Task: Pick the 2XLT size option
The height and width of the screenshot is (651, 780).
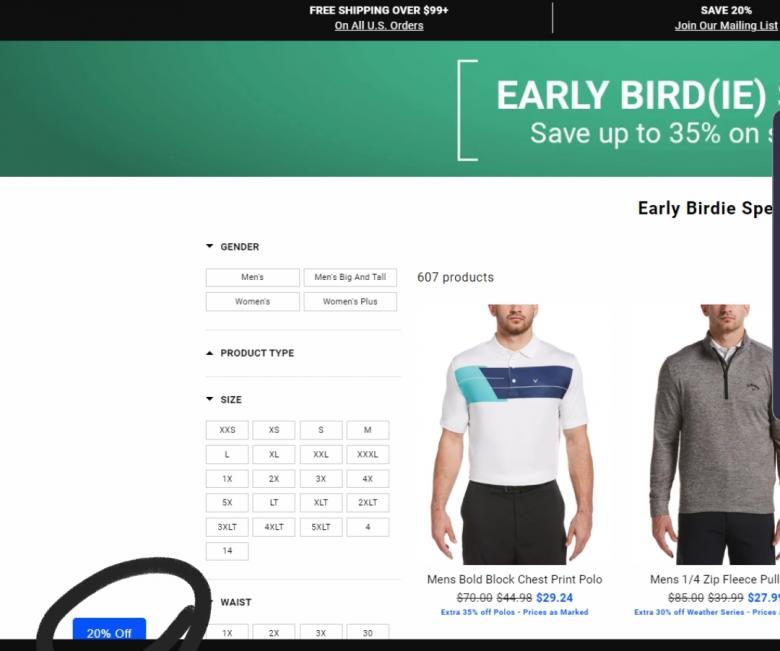Action: tap(368, 503)
